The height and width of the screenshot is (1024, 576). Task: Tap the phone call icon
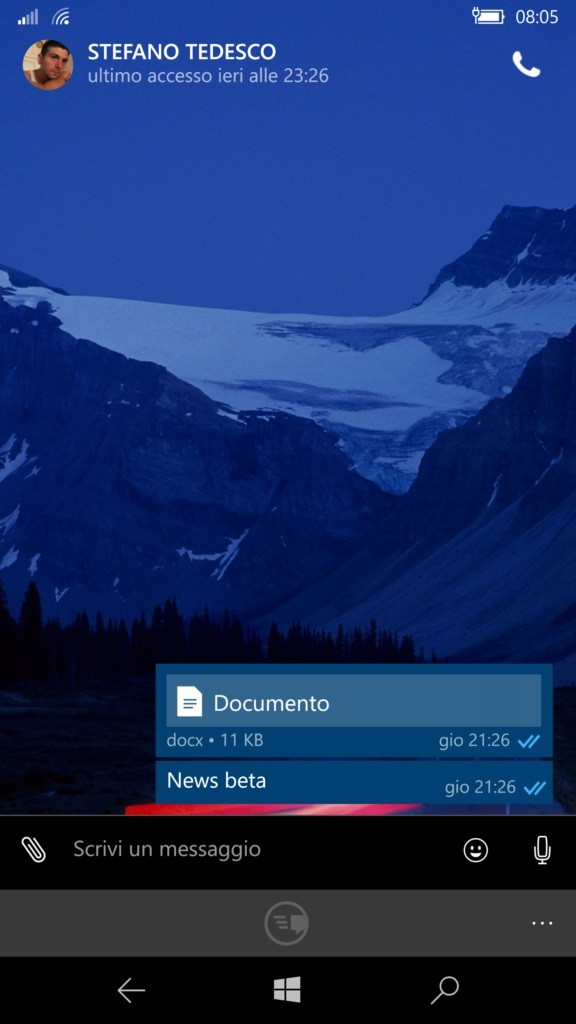[x=526, y=65]
